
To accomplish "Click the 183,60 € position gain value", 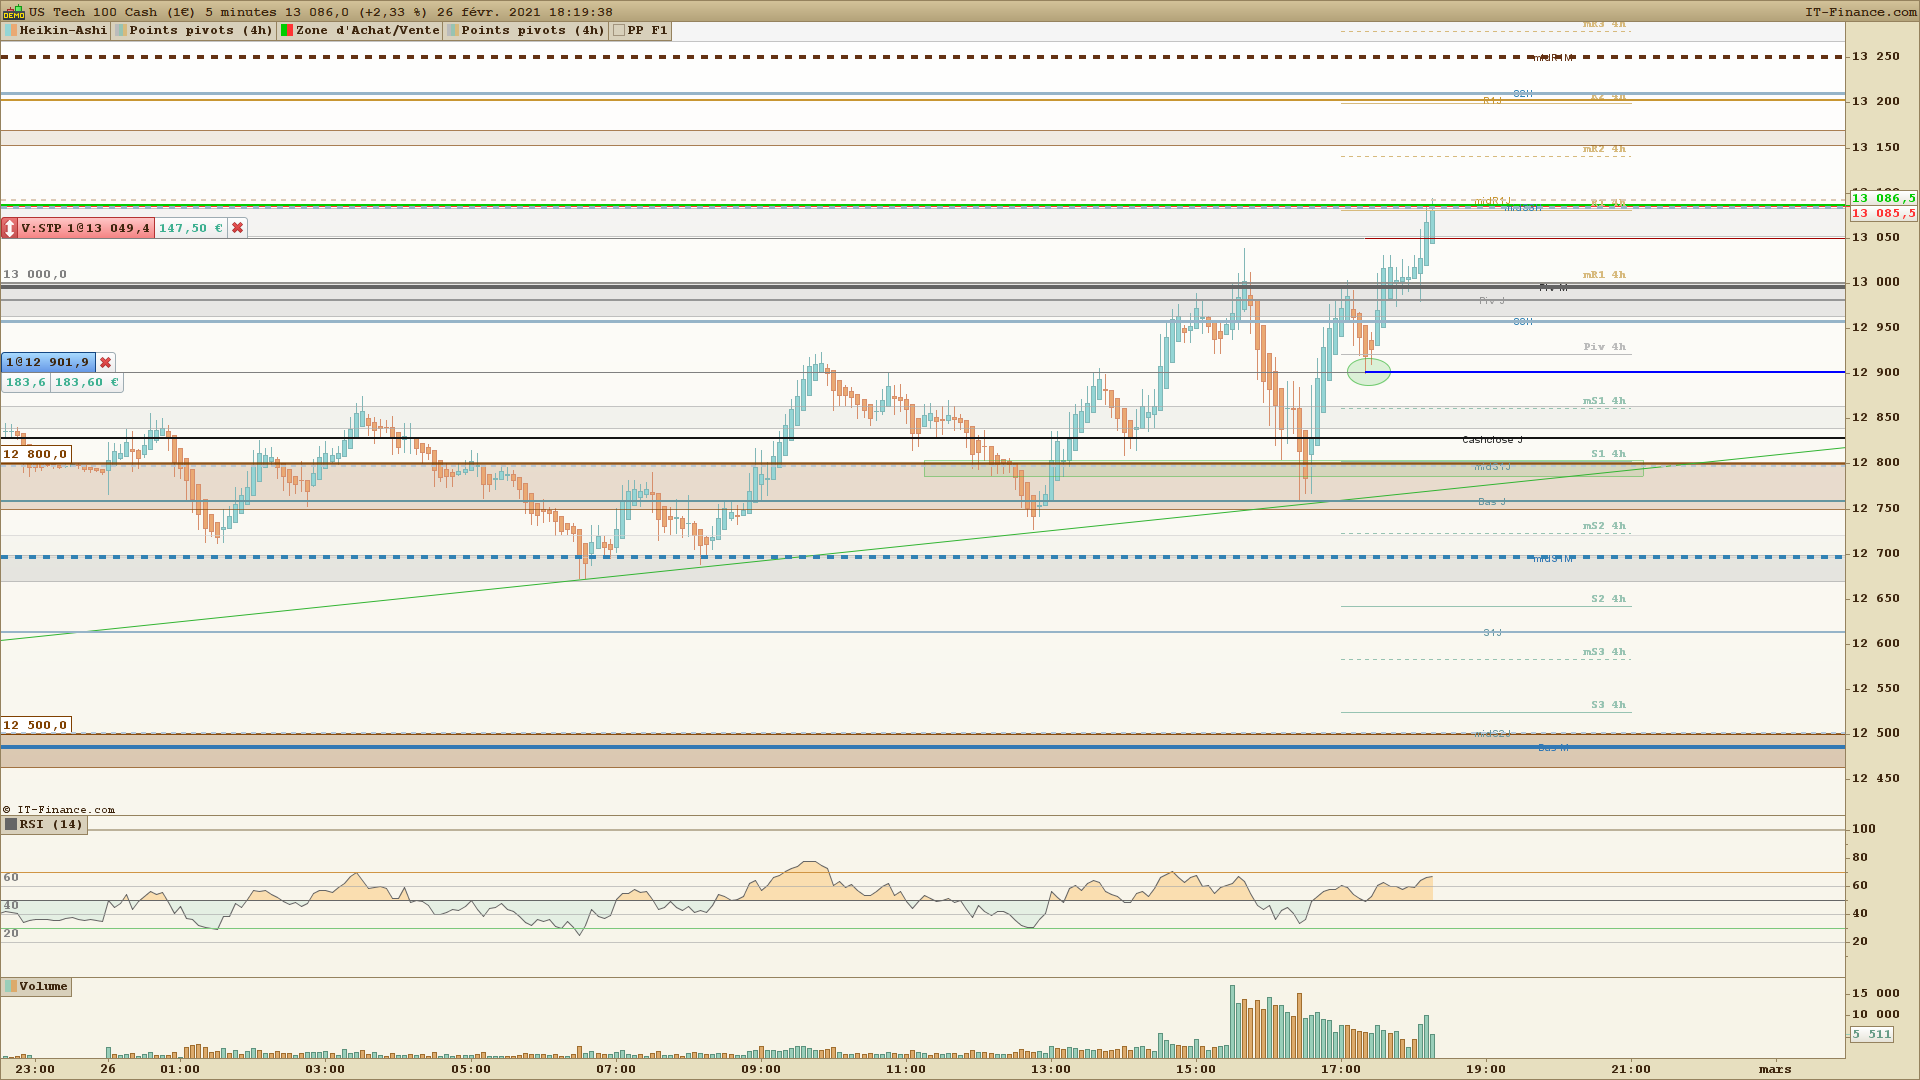I will (x=87, y=382).
